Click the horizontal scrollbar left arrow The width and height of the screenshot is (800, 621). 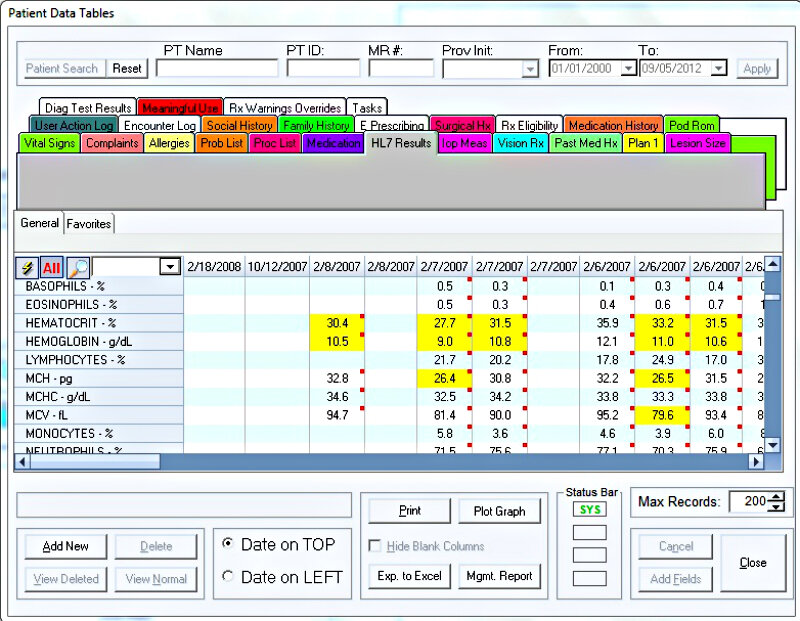[21, 462]
